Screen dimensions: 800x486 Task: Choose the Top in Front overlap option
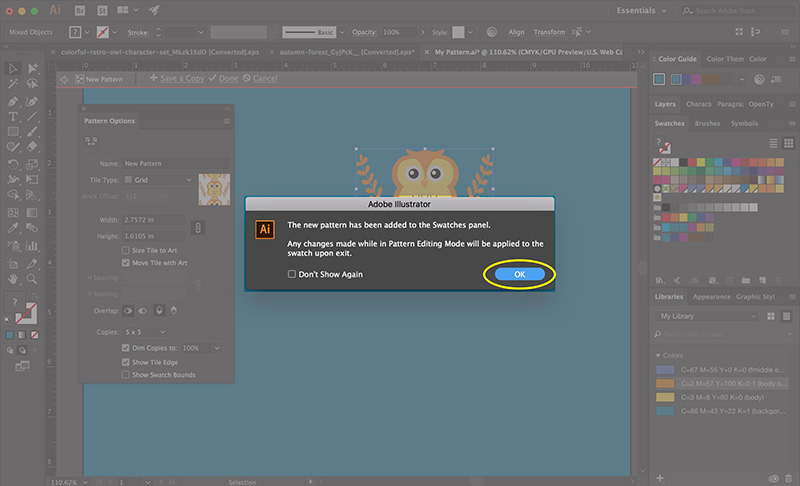(159, 311)
